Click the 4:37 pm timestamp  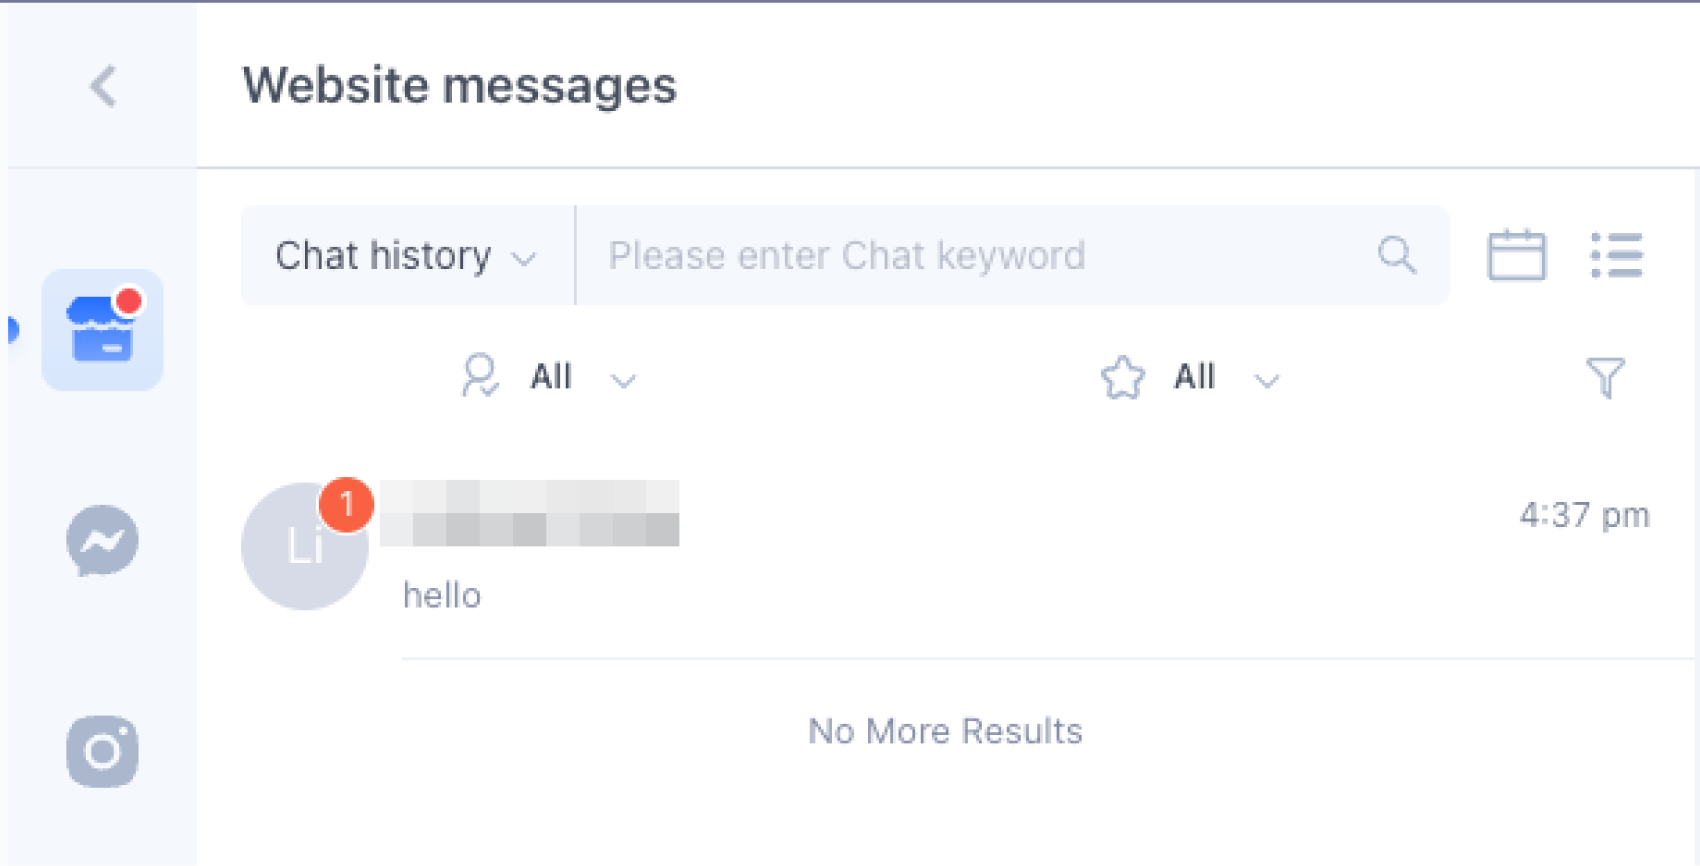click(x=1584, y=515)
